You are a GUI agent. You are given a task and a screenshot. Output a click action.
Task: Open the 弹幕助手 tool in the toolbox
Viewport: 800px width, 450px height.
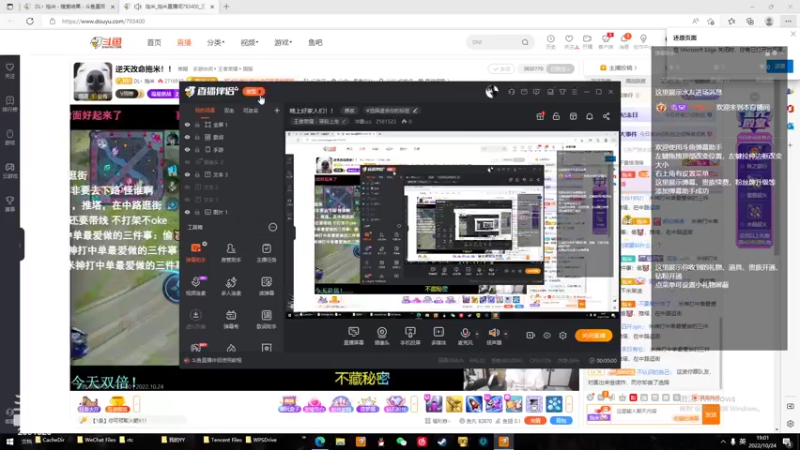[x=195, y=252]
